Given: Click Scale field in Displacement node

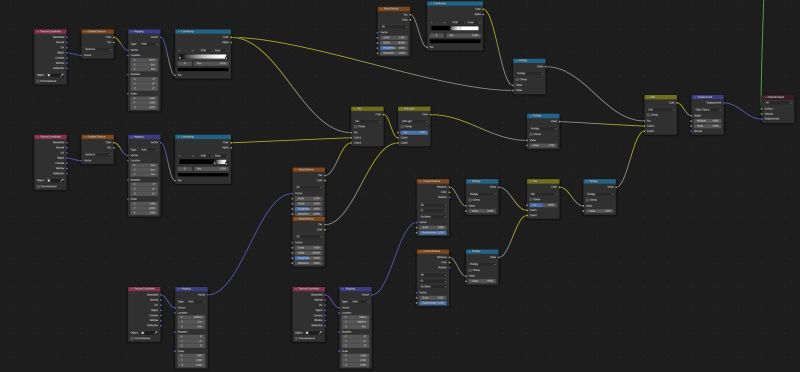Looking at the screenshot, I should [708, 126].
